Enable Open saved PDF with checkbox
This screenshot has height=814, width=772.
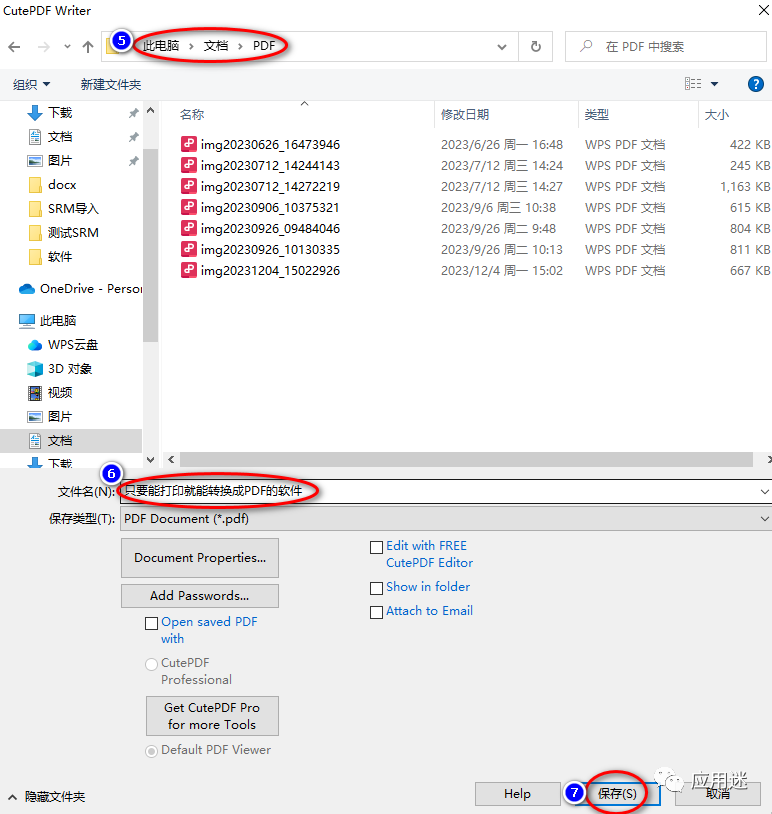tap(152, 623)
